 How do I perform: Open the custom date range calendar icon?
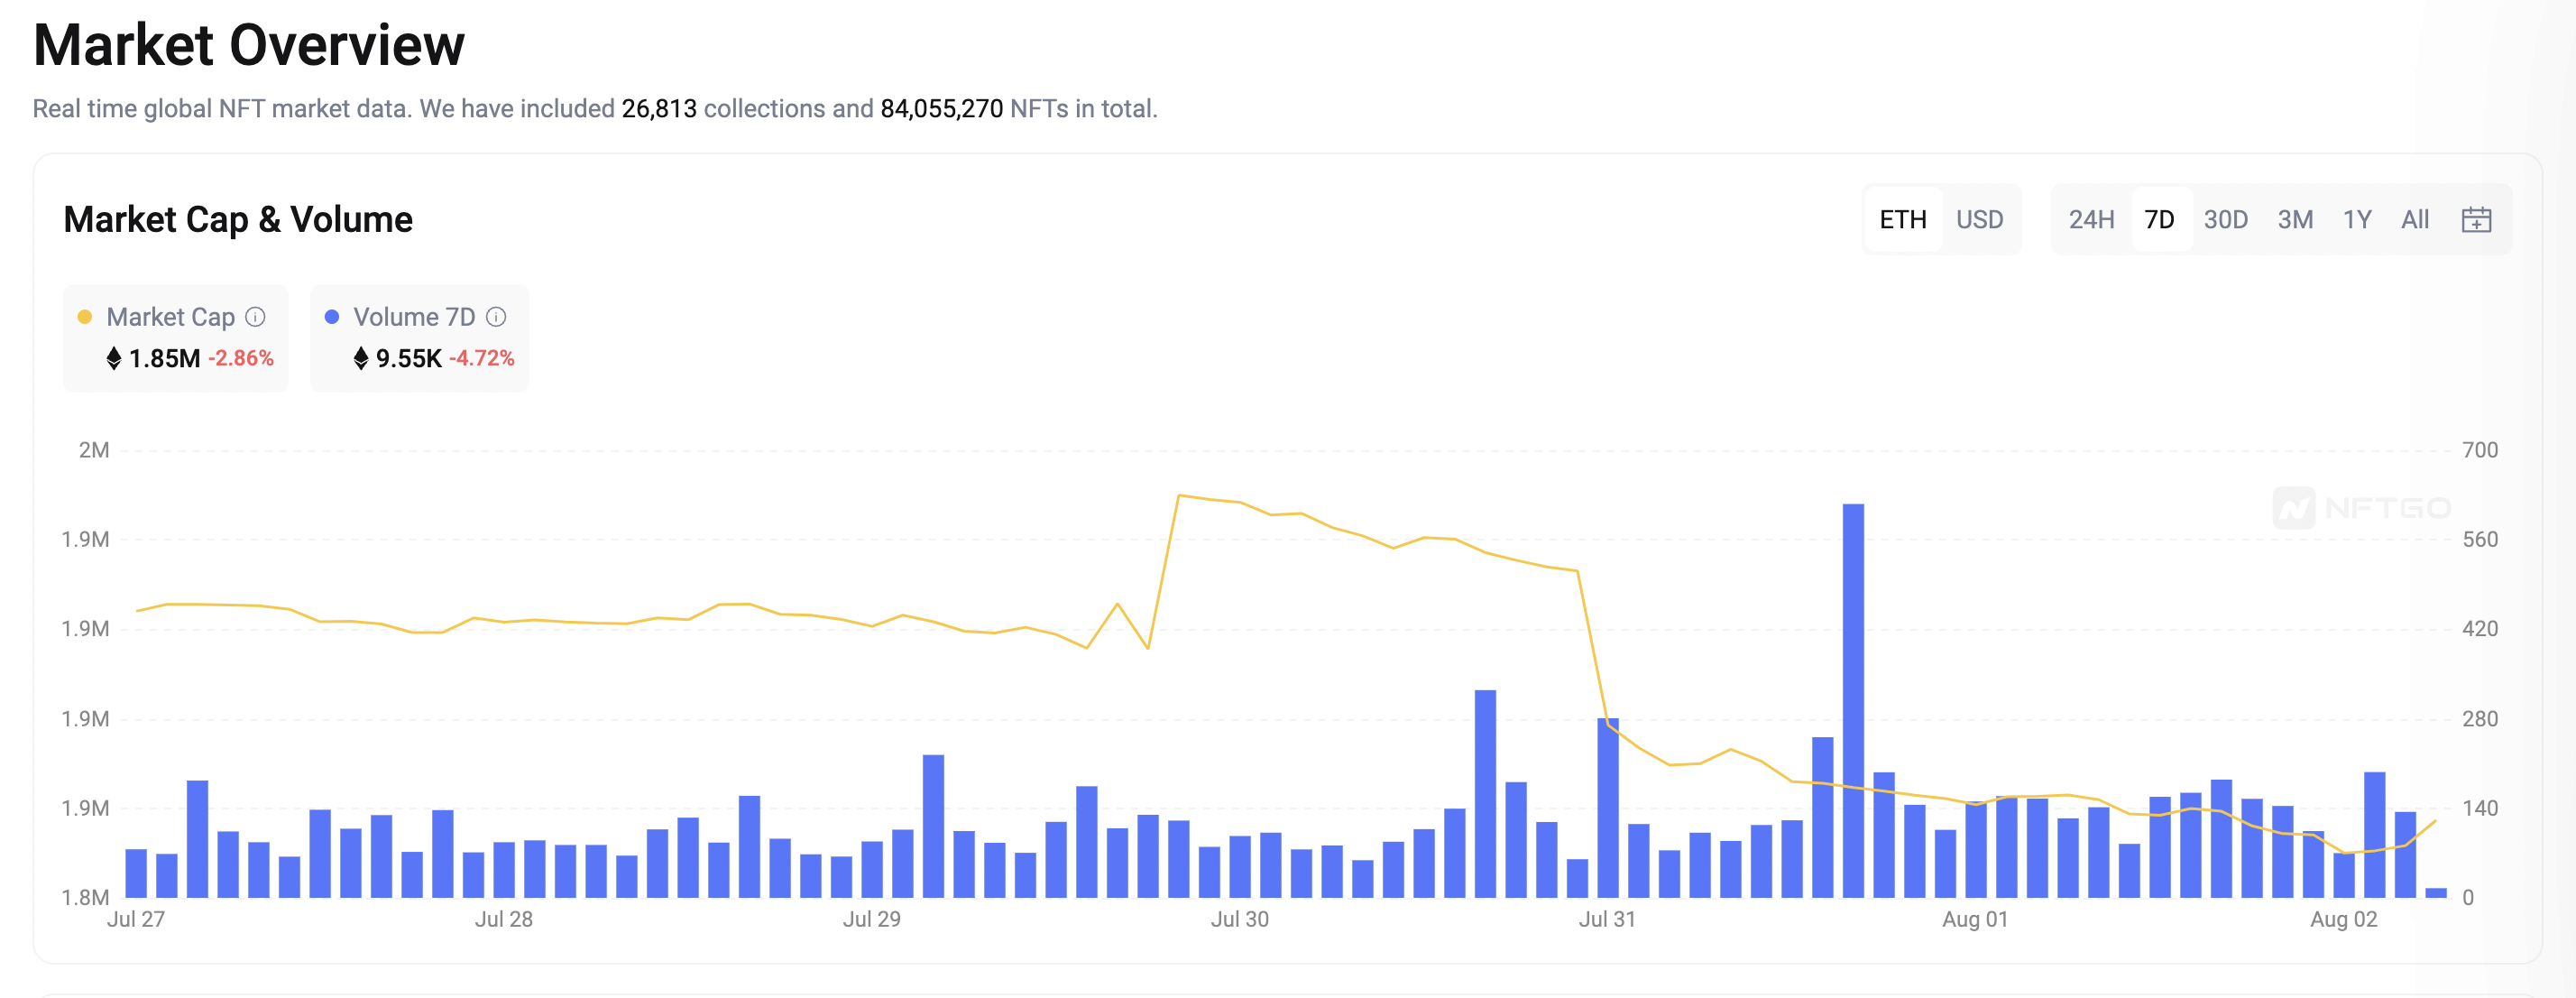2475,219
